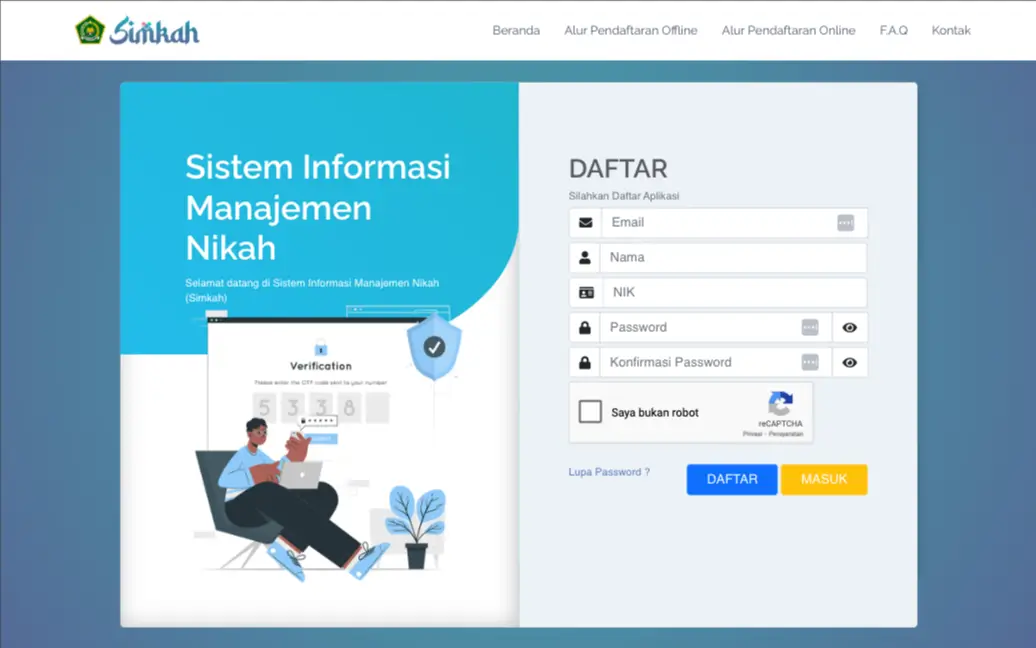The image size is (1036, 648).
Task: Show Konfirmasi Password contents with eye icon
Action: point(850,363)
